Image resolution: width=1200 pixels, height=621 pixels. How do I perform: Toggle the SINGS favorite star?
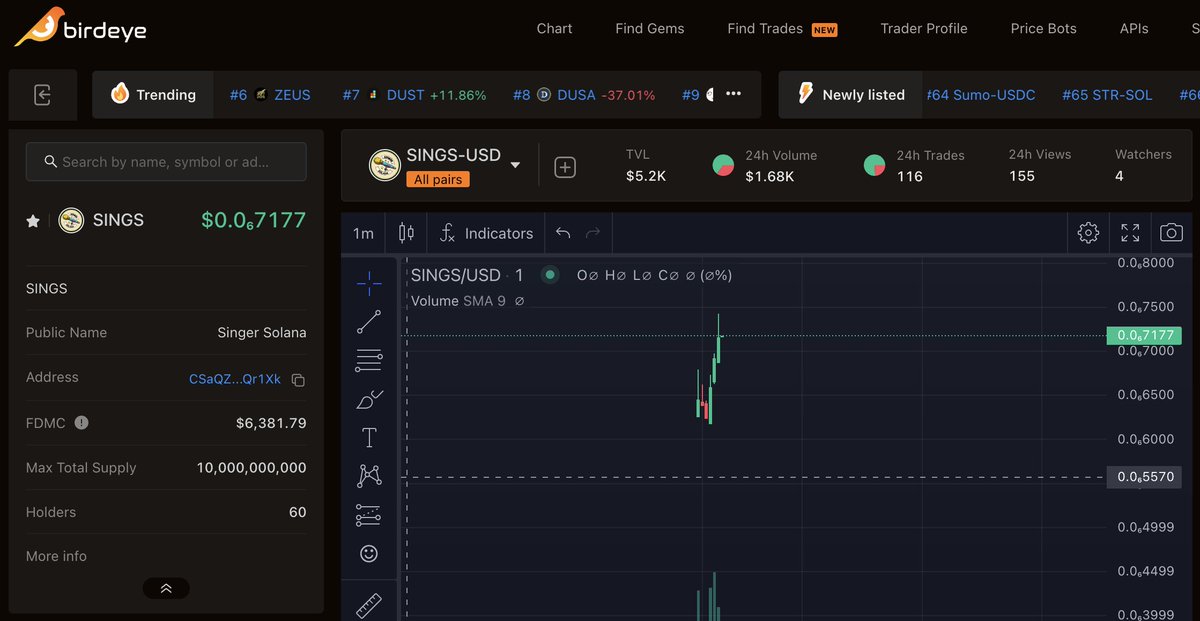(33, 221)
